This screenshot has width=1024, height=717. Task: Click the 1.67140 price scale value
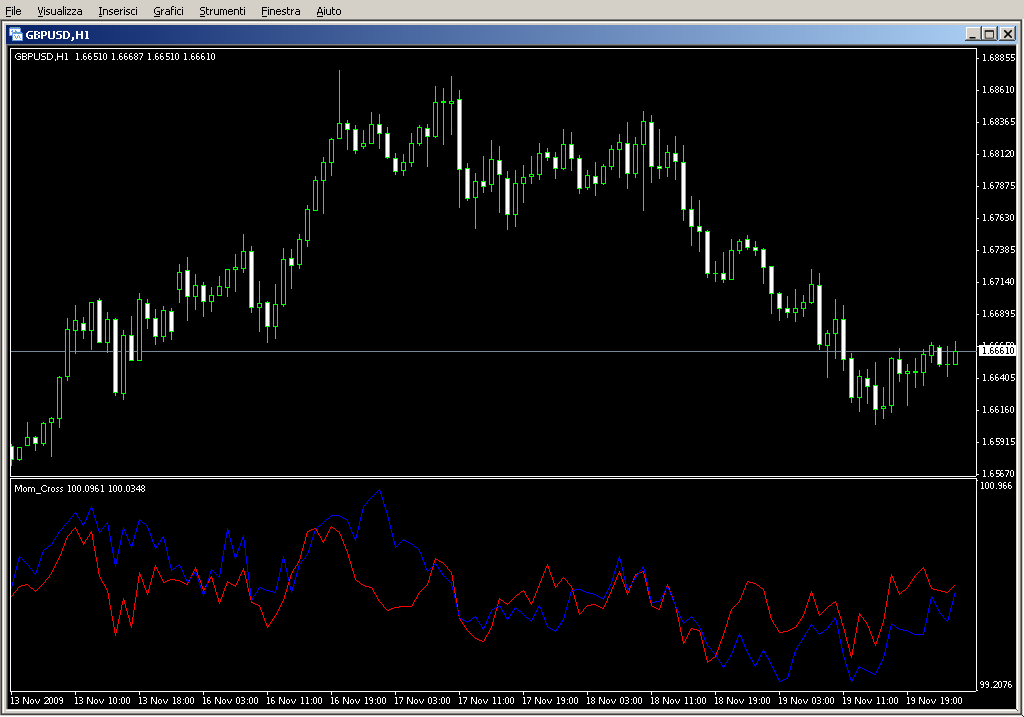[x=999, y=281]
